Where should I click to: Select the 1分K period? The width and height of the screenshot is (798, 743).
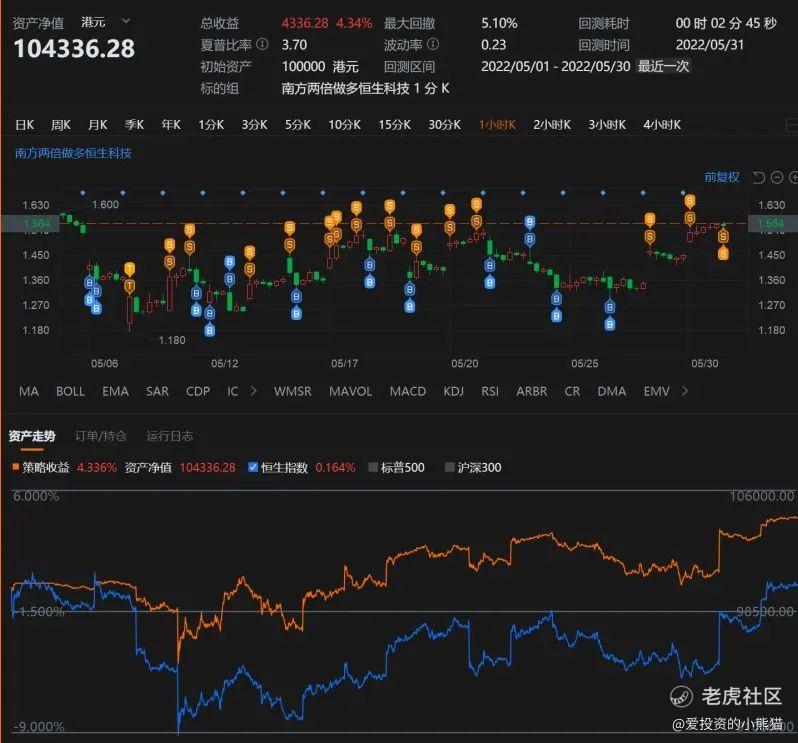pos(211,125)
